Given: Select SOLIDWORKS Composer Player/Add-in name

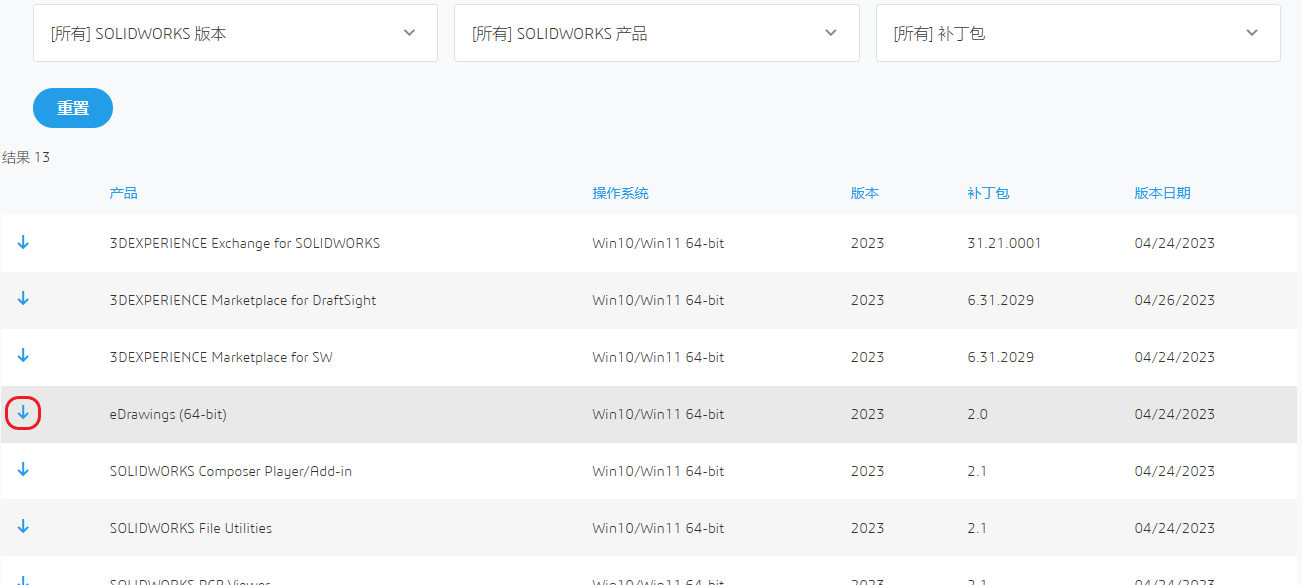Looking at the screenshot, I should point(230,471).
